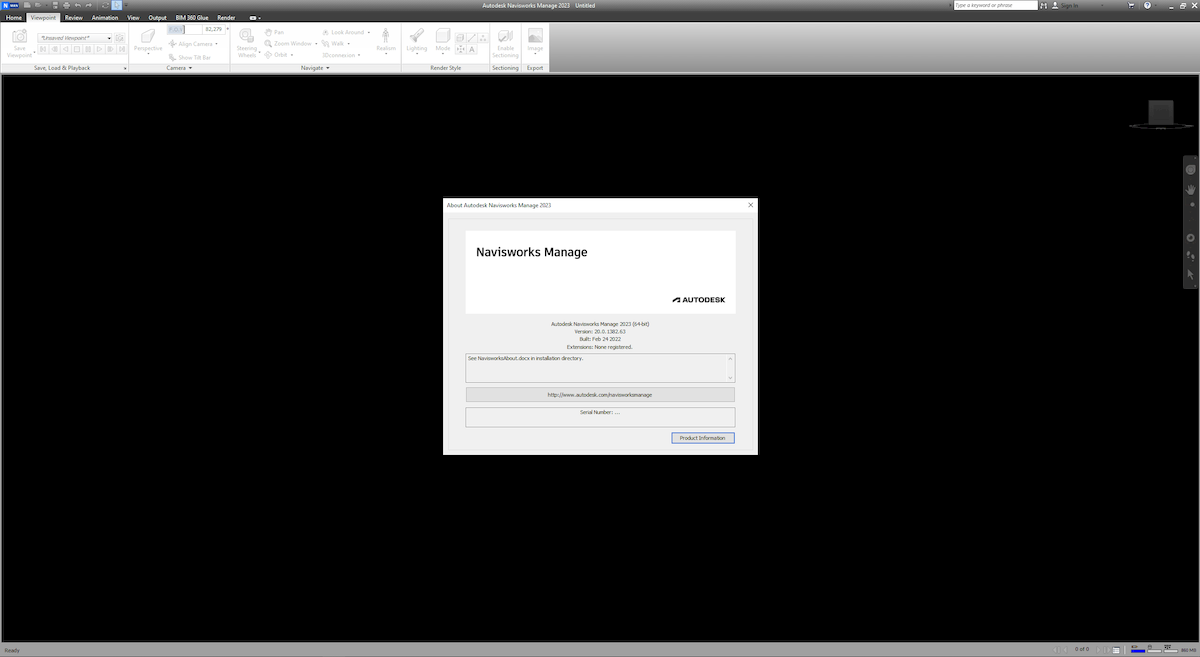The height and width of the screenshot is (657, 1200).
Task: Click the Navisworks application menu button
Action: coord(9,5)
